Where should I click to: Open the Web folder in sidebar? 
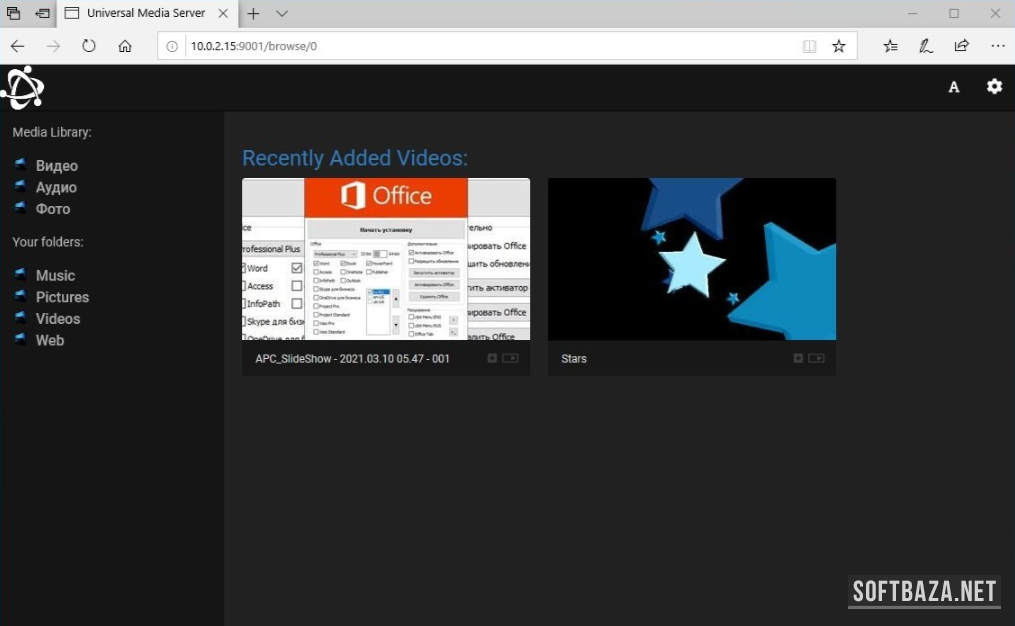coord(50,340)
